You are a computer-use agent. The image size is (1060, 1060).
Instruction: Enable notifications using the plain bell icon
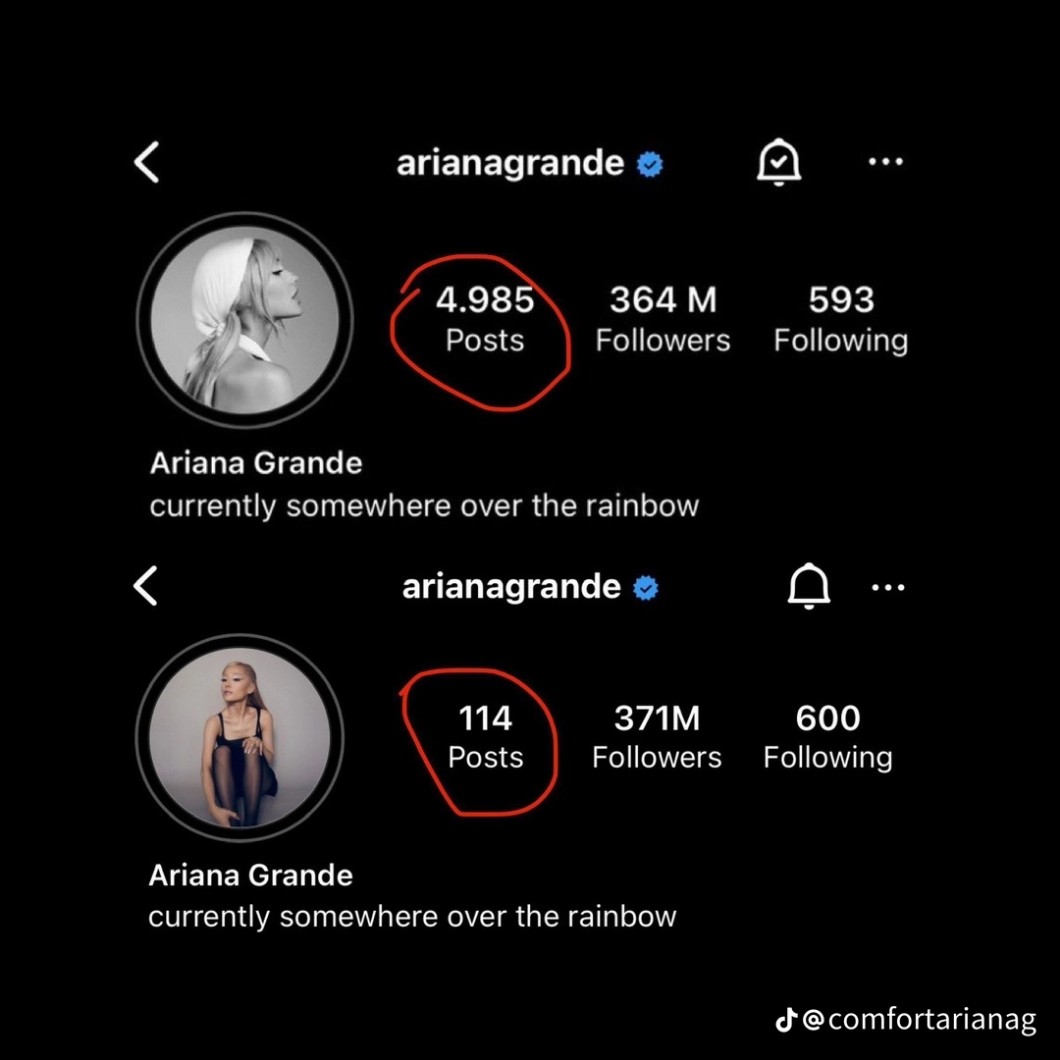click(x=809, y=586)
